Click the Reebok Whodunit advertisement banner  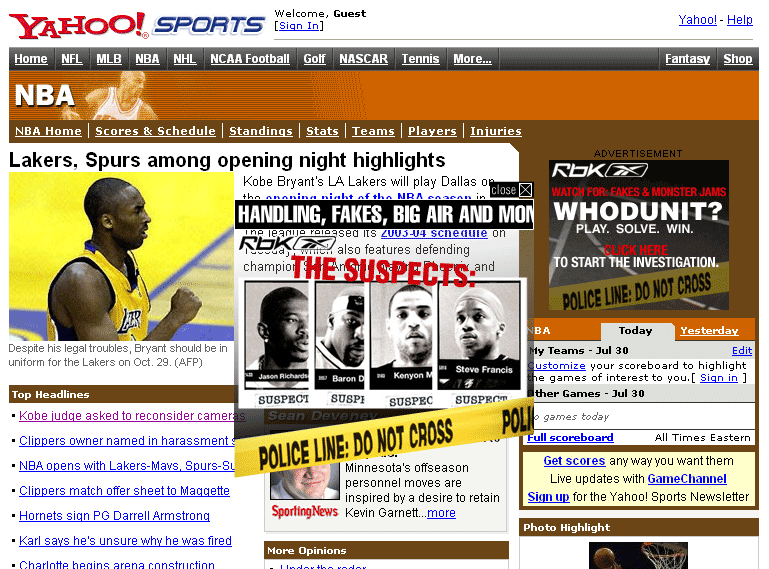638,235
